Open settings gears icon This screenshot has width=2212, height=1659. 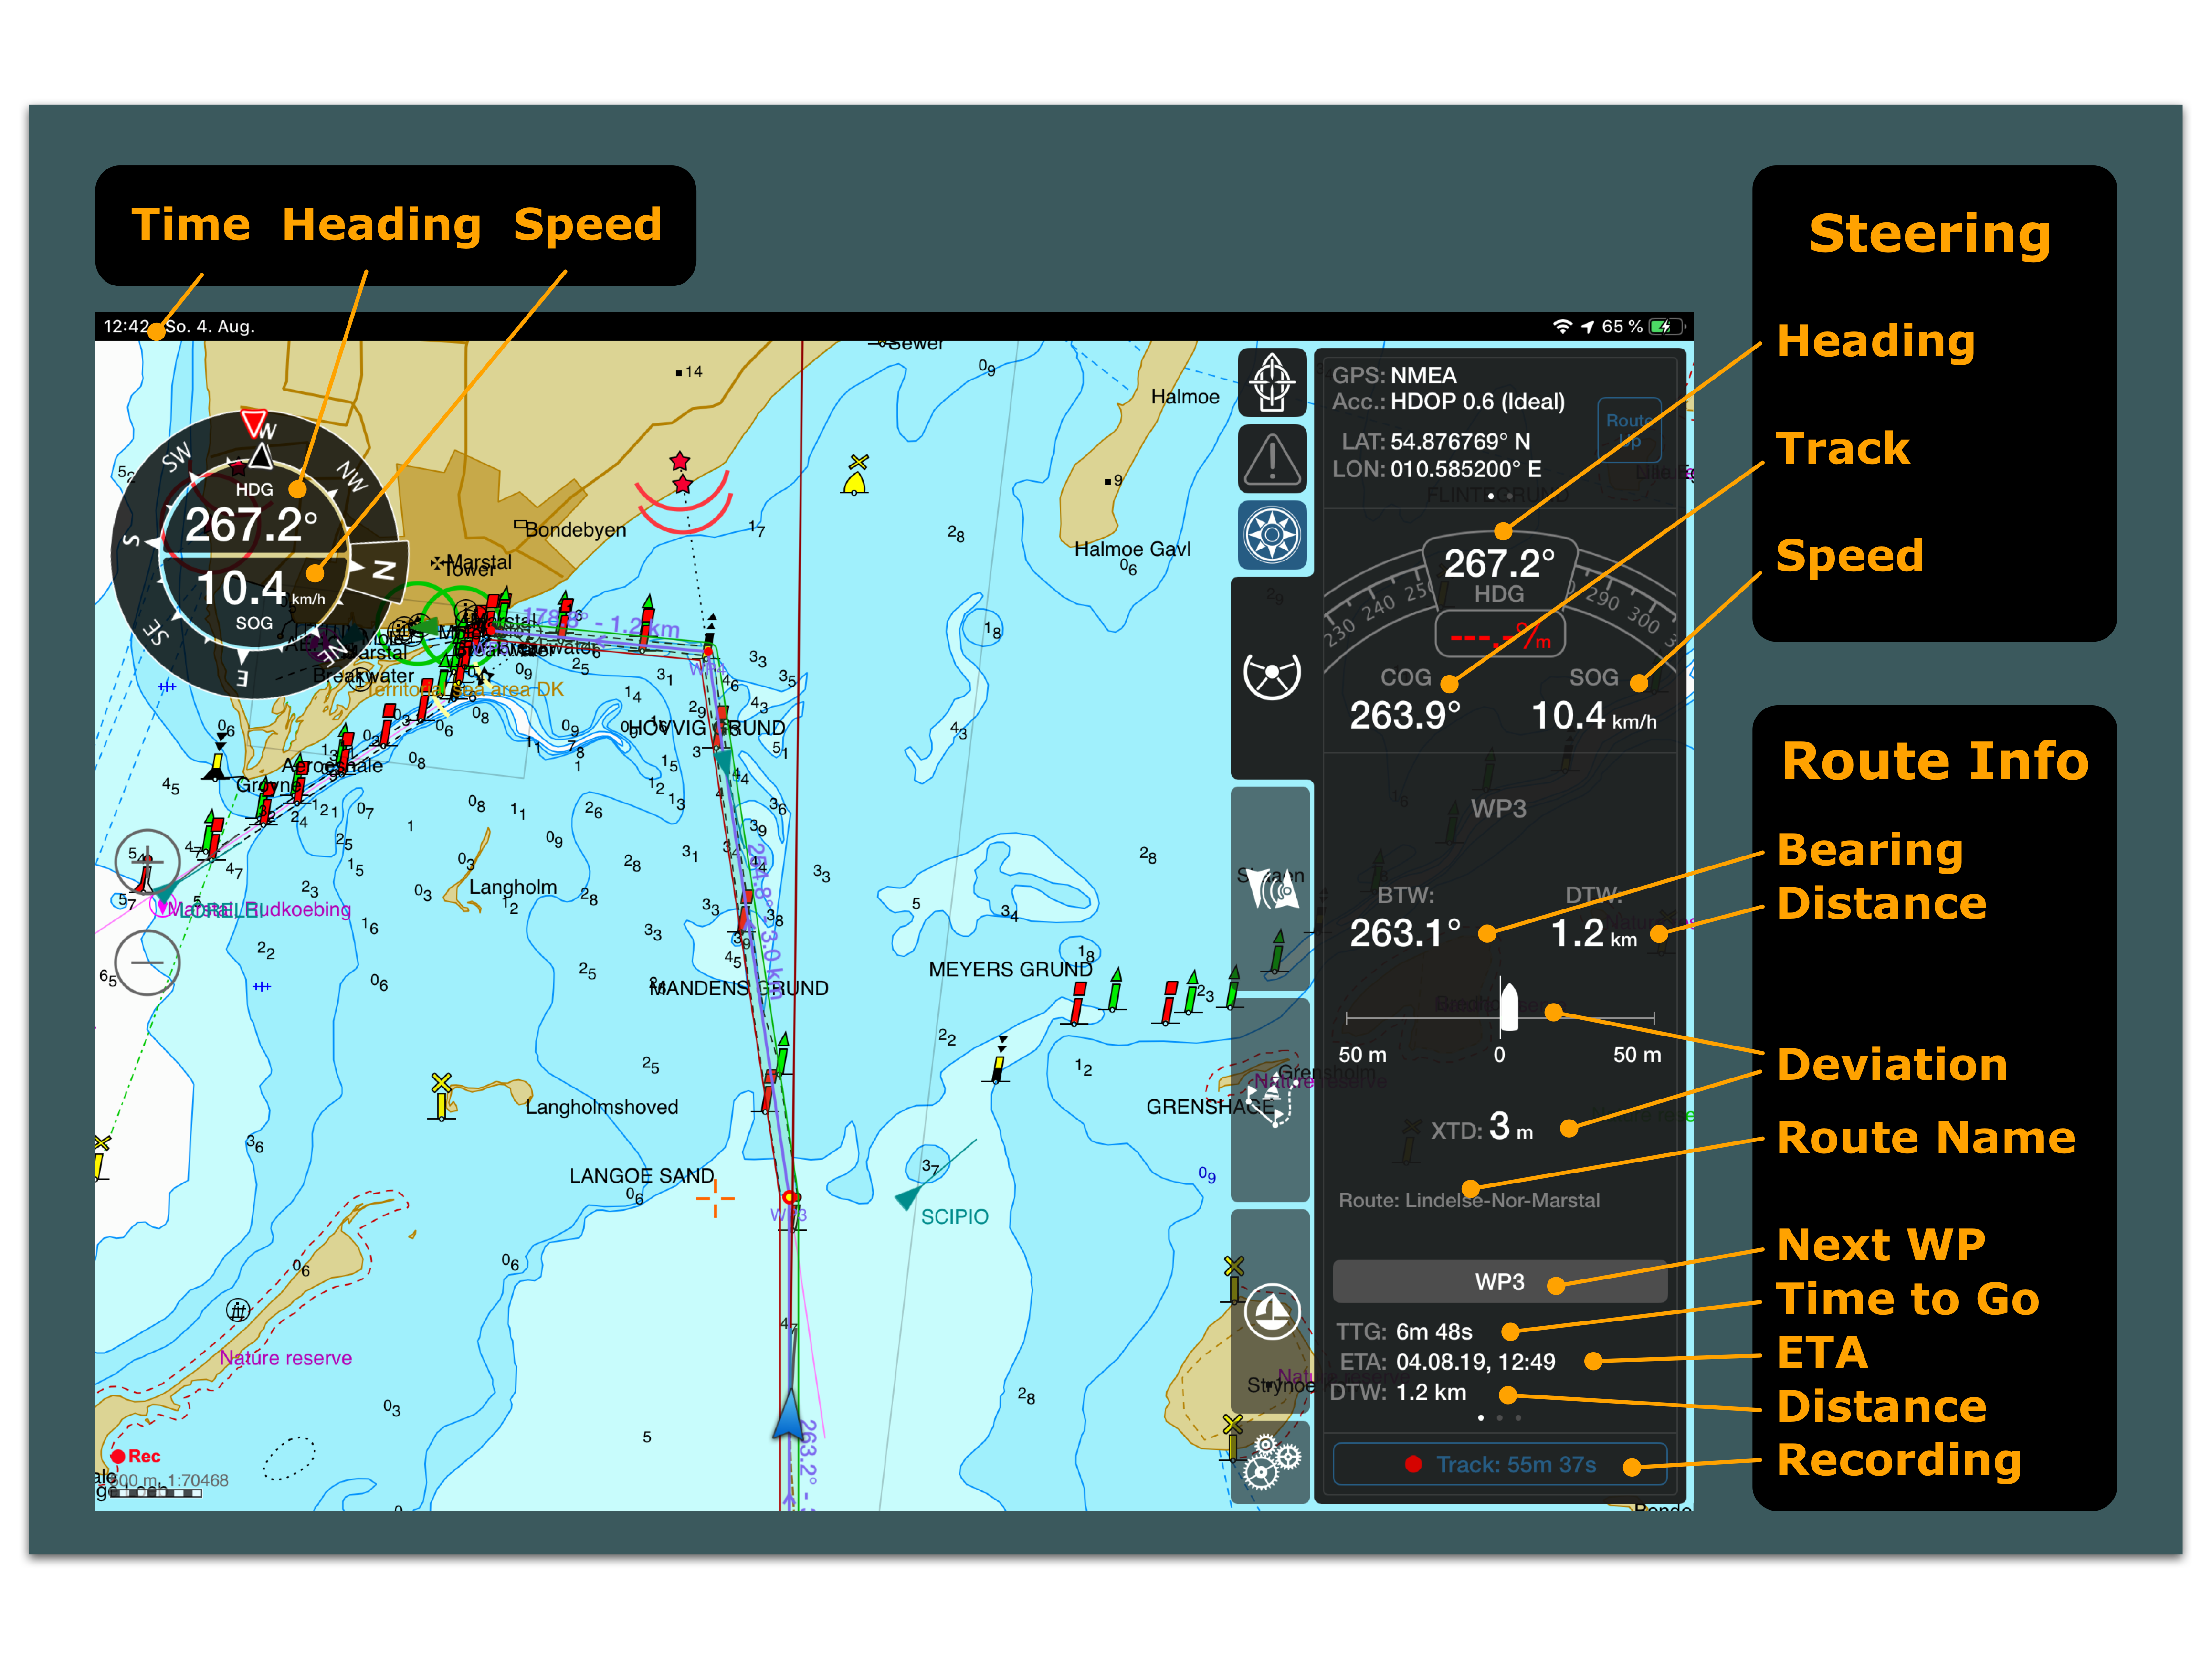pyautogui.click(x=1271, y=1463)
